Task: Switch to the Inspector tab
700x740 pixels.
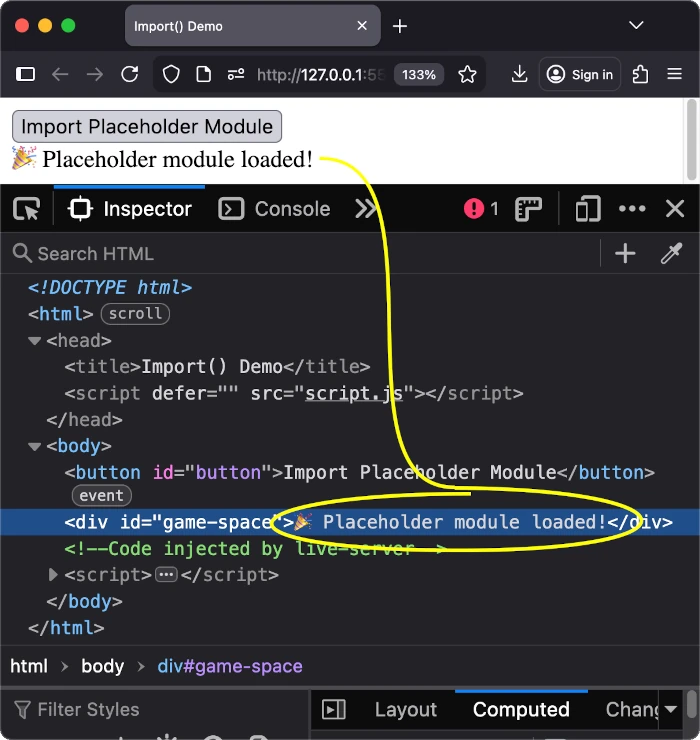Action: 130,209
